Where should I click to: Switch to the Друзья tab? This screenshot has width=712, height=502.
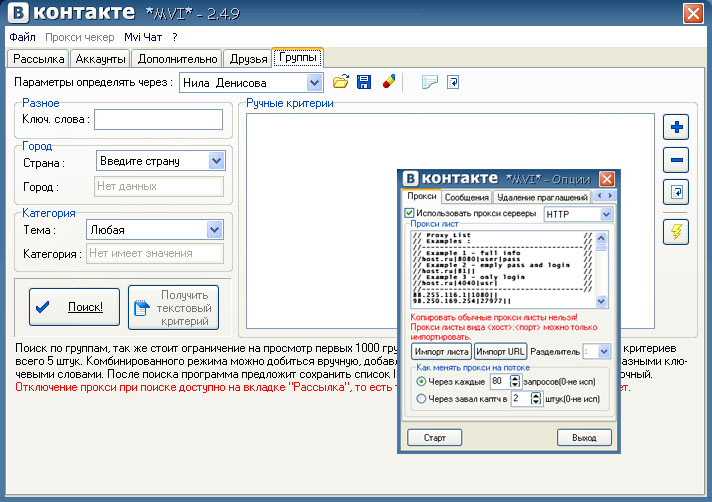pos(248,59)
